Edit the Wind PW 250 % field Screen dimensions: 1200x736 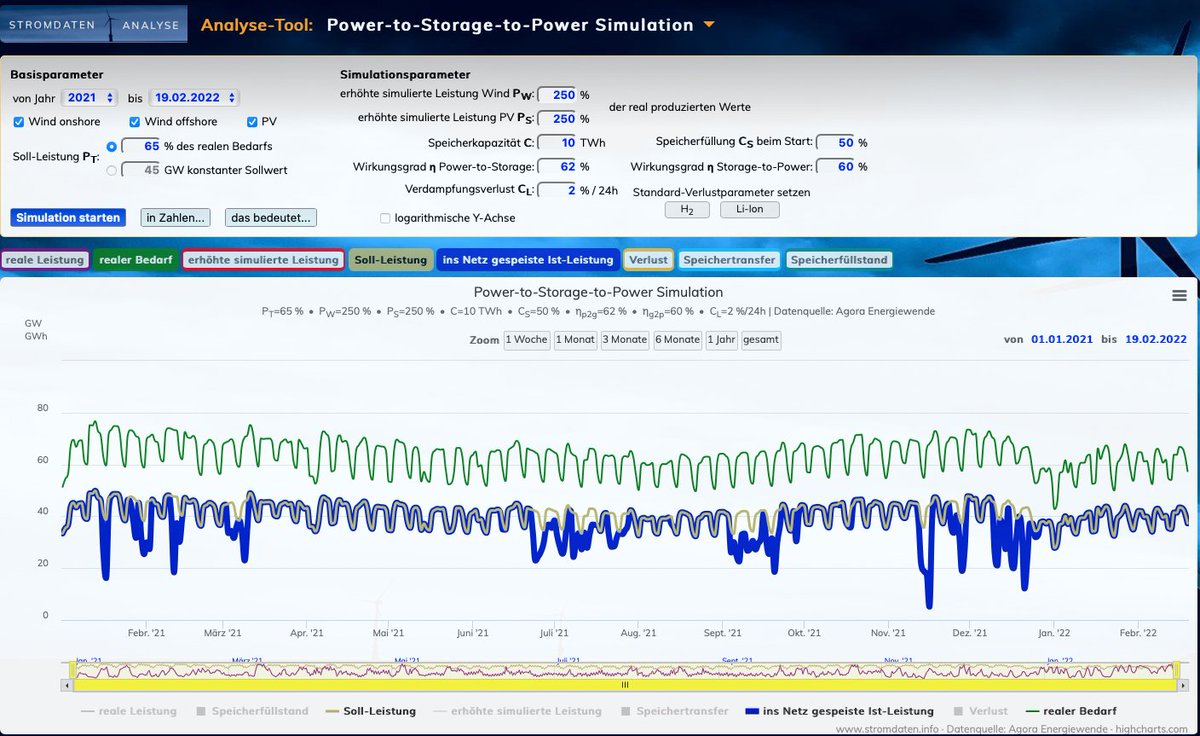click(x=557, y=94)
